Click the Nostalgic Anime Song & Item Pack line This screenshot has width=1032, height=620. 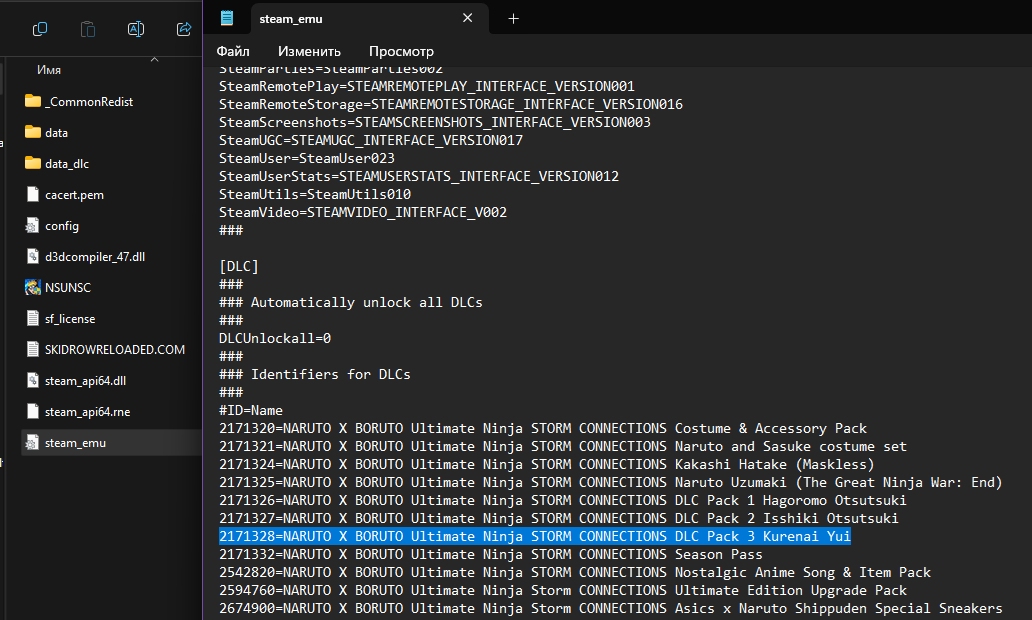(575, 573)
